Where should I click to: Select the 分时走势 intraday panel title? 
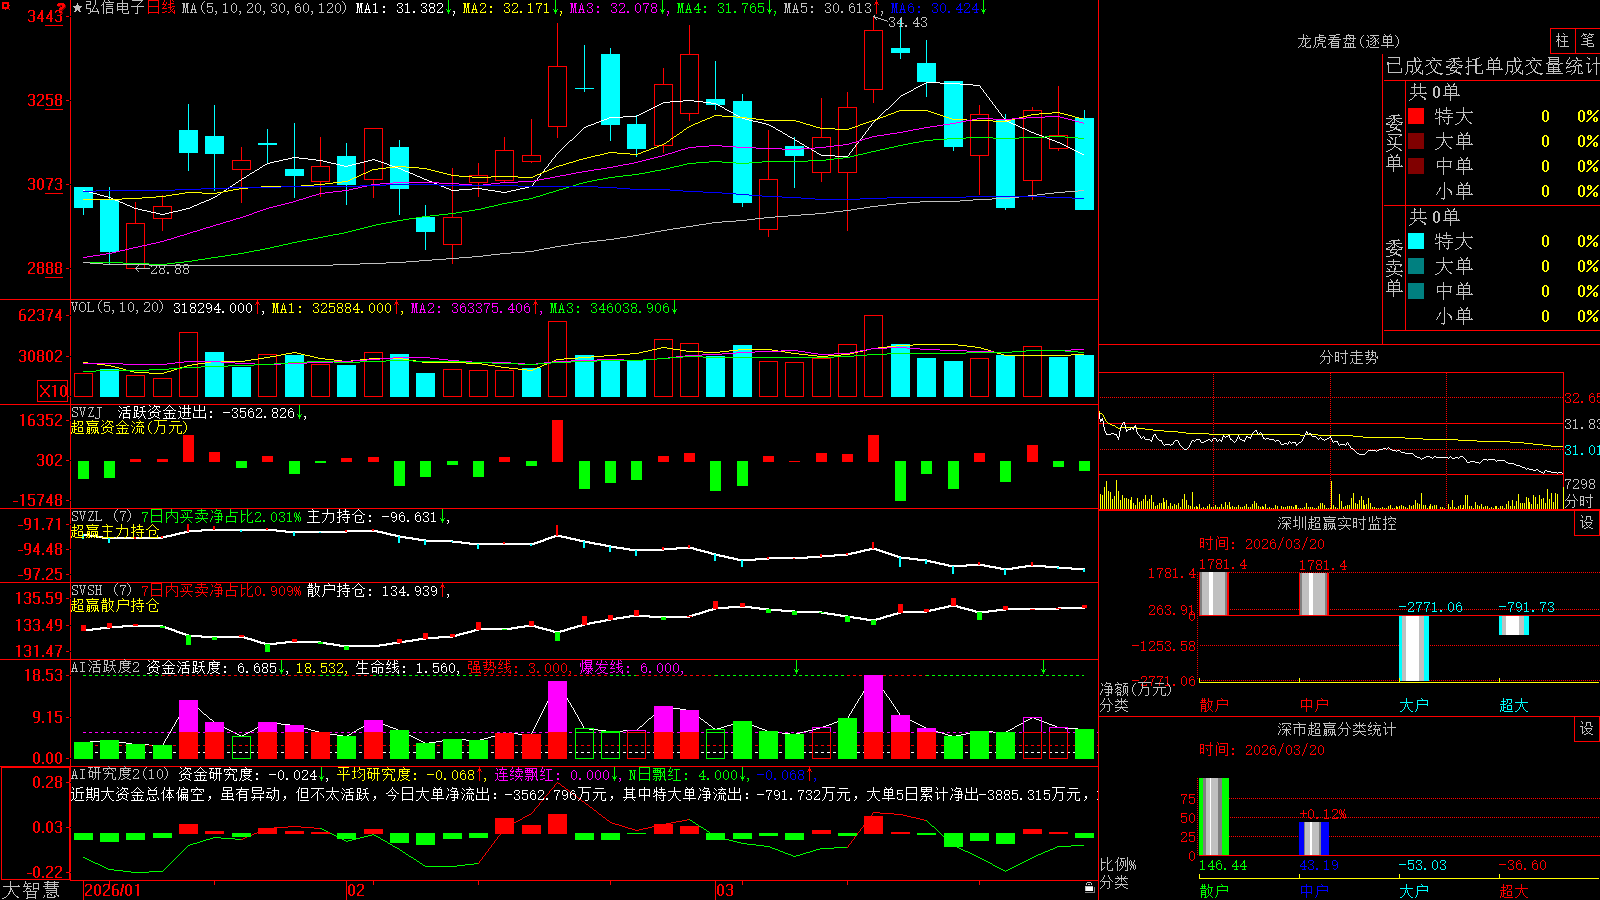coord(1348,357)
